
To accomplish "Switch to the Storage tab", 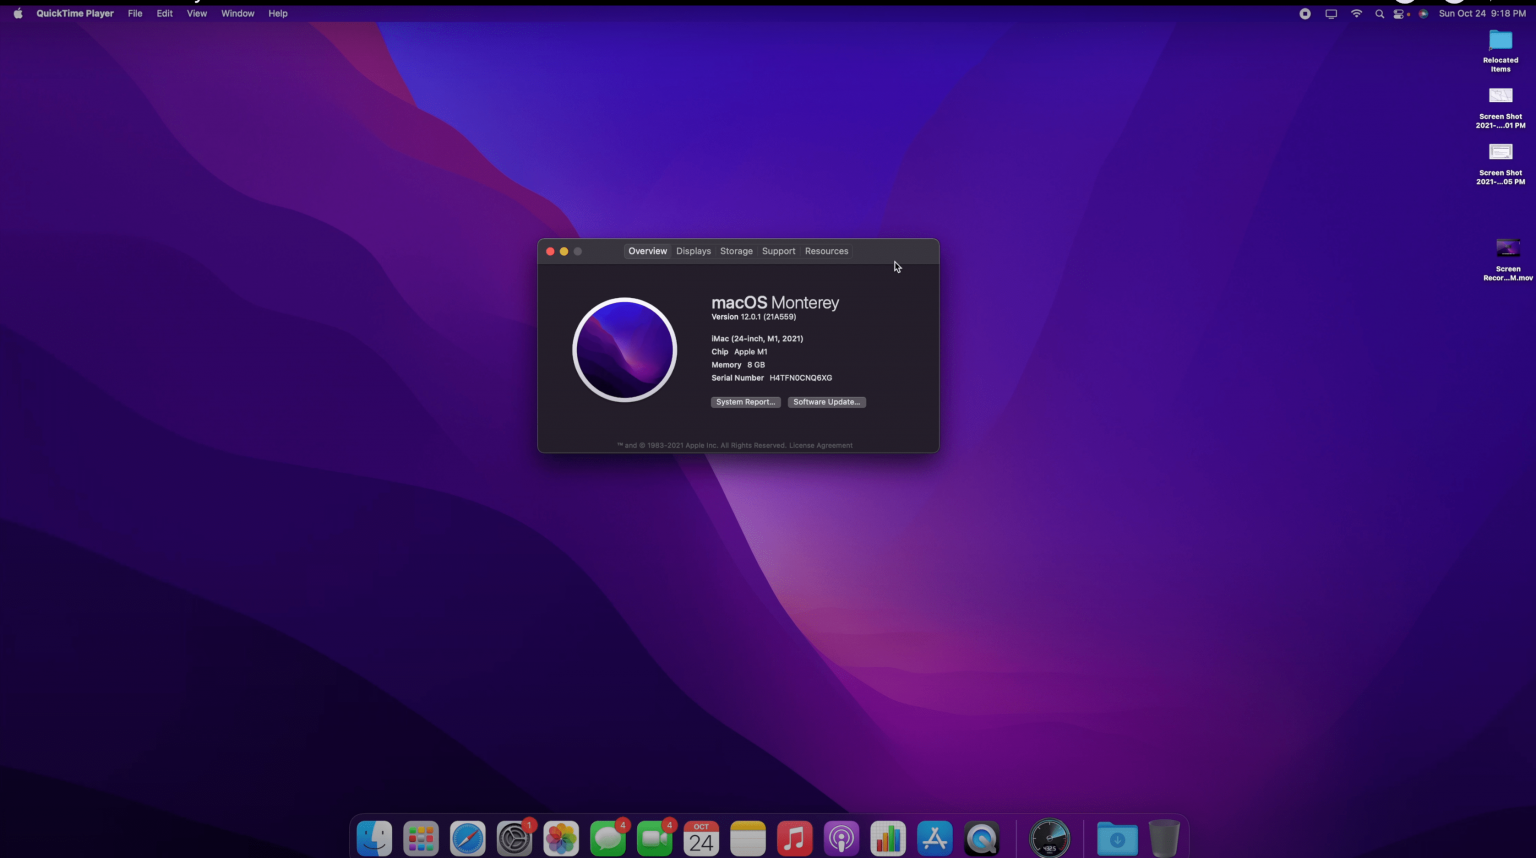I will (736, 251).
